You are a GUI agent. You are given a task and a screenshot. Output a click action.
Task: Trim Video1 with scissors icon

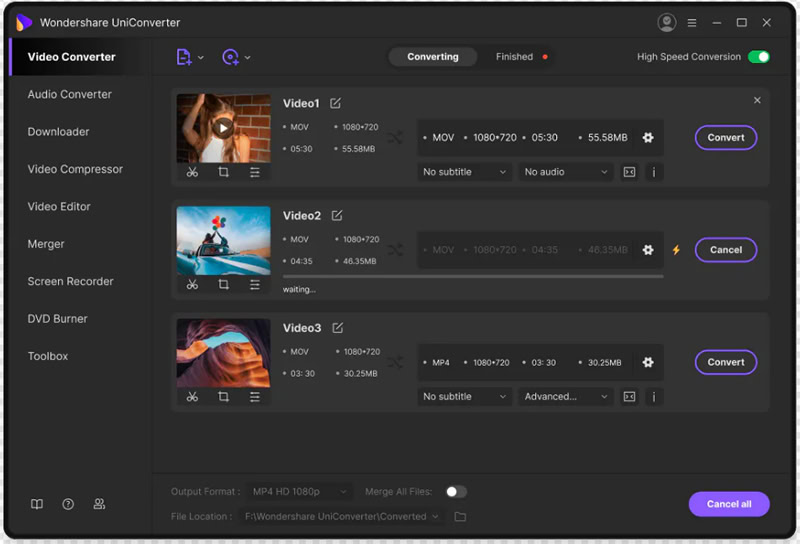(x=192, y=172)
